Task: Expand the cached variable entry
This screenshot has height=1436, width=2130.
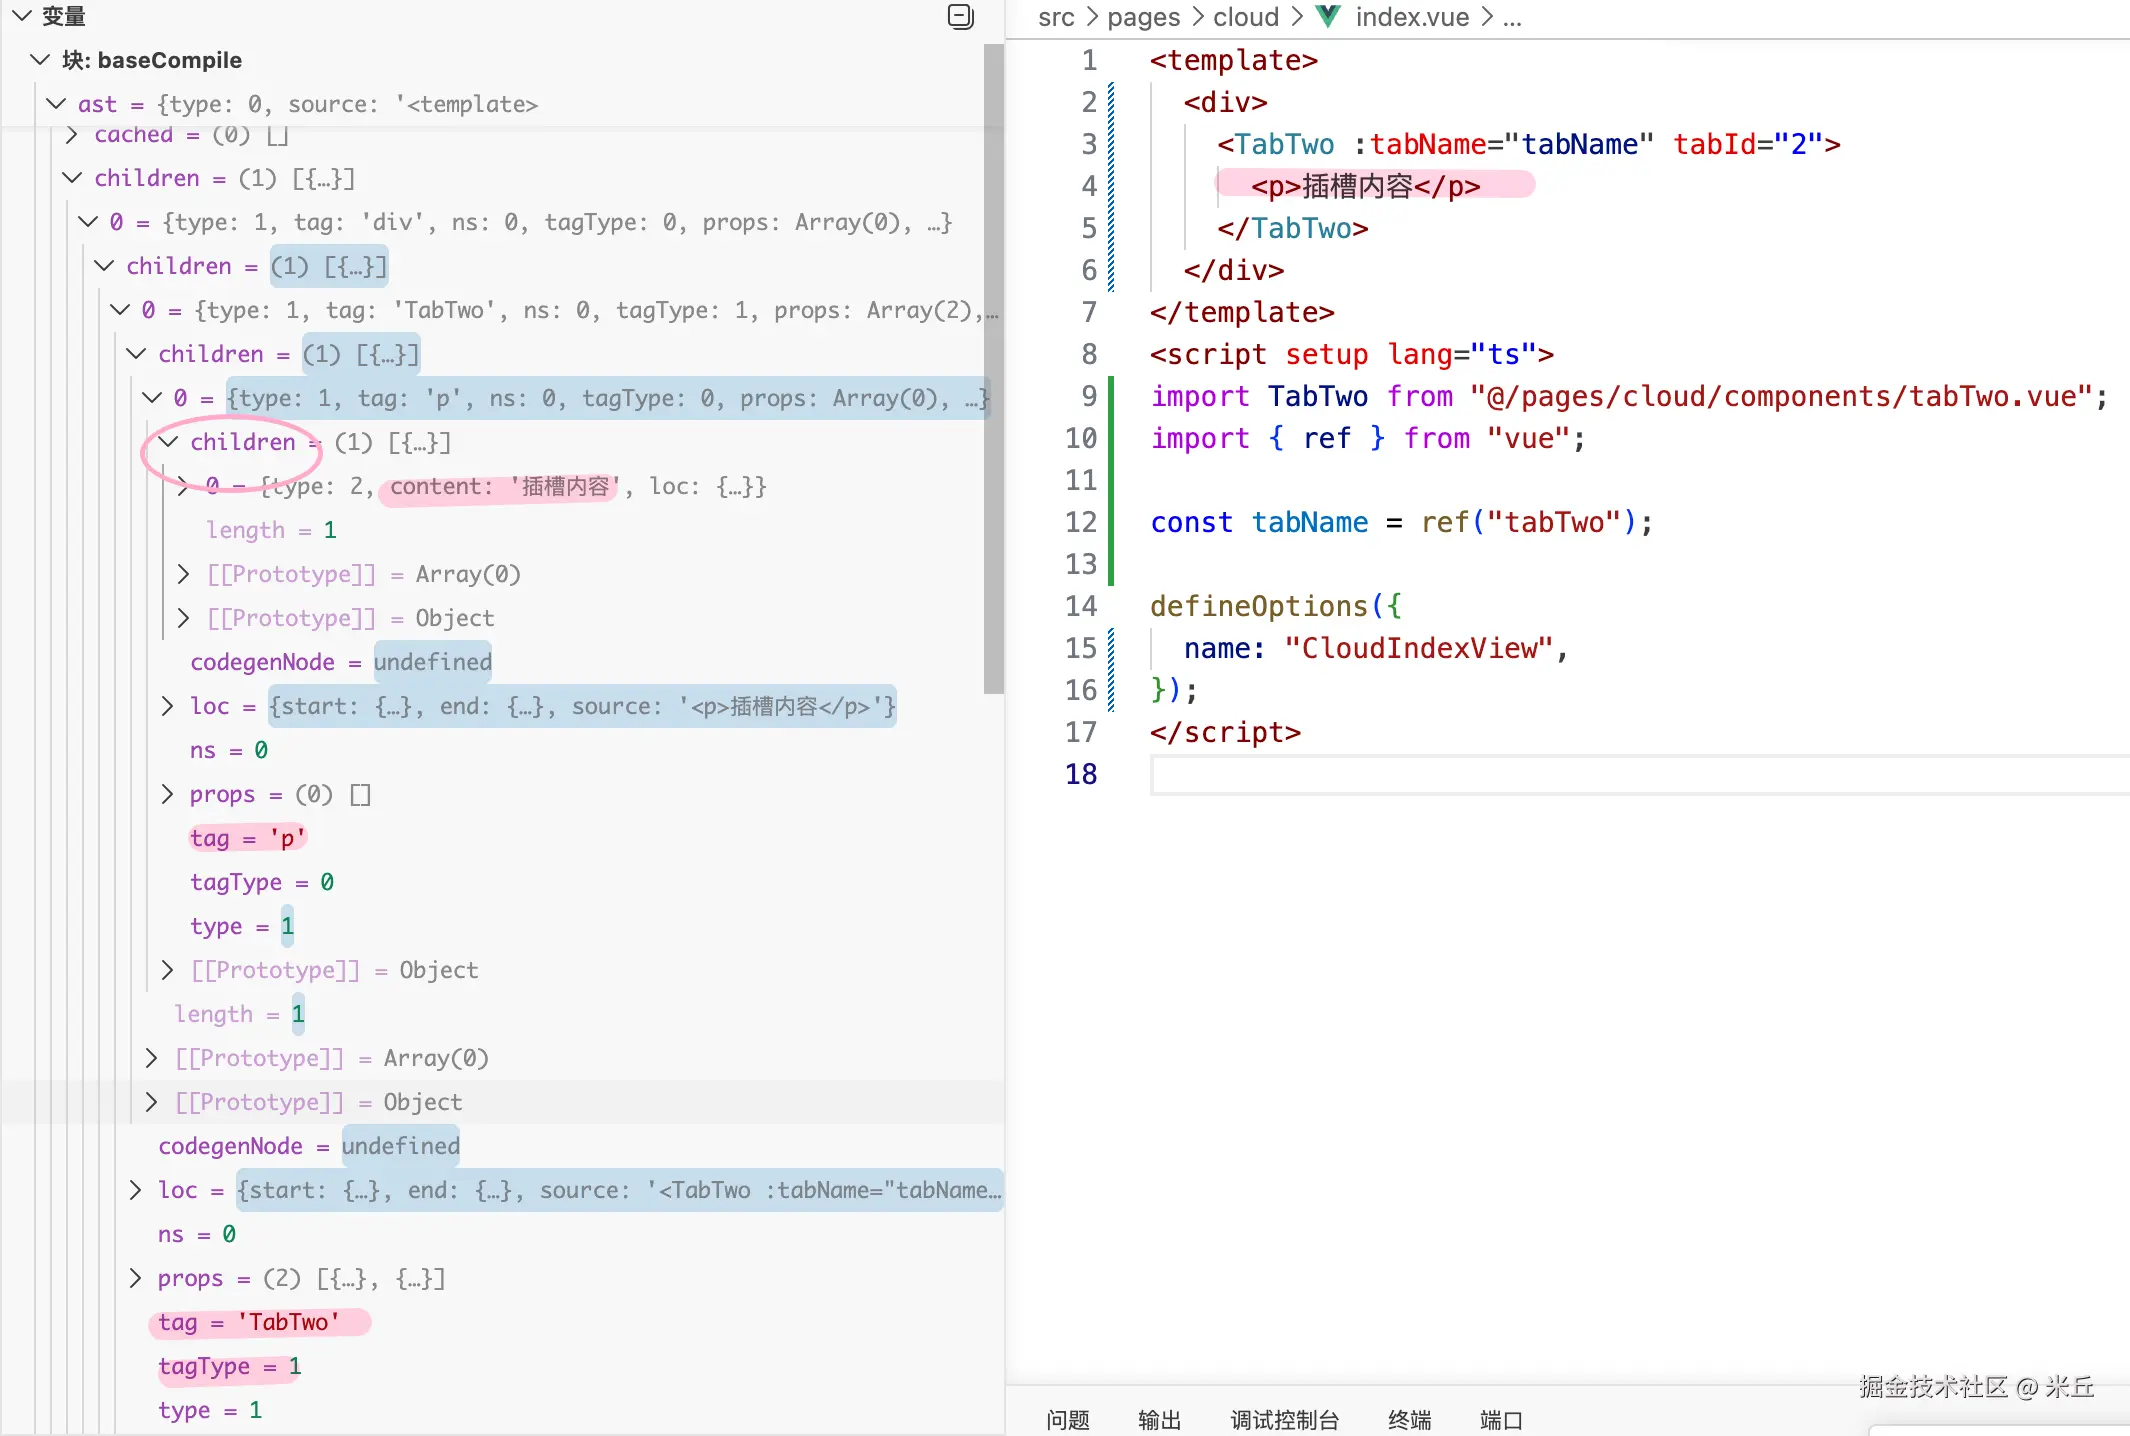Action: [x=72, y=135]
